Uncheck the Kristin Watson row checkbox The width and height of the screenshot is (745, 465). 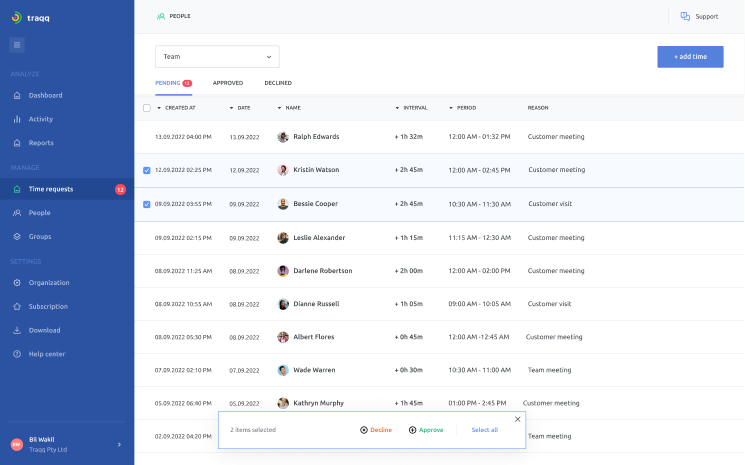147,170
